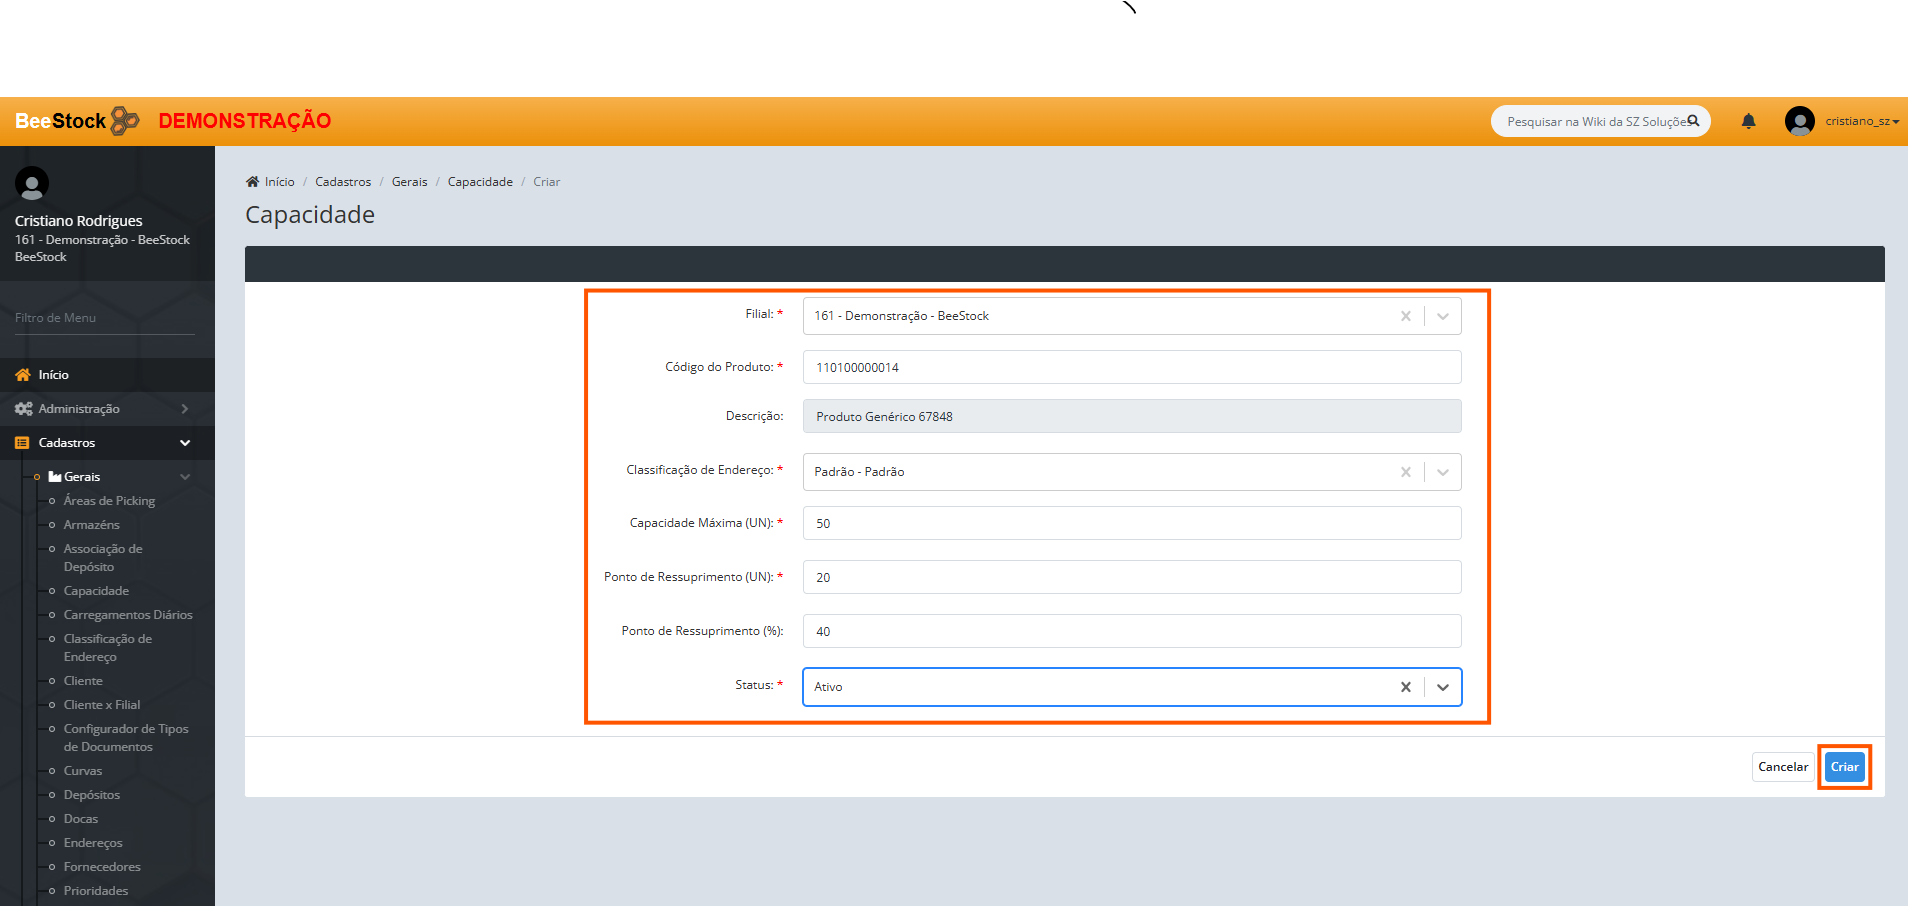1908x906 pixels.
Task: Open the Classificação de Endereço dropdown
Action: tap(1442, 472)
